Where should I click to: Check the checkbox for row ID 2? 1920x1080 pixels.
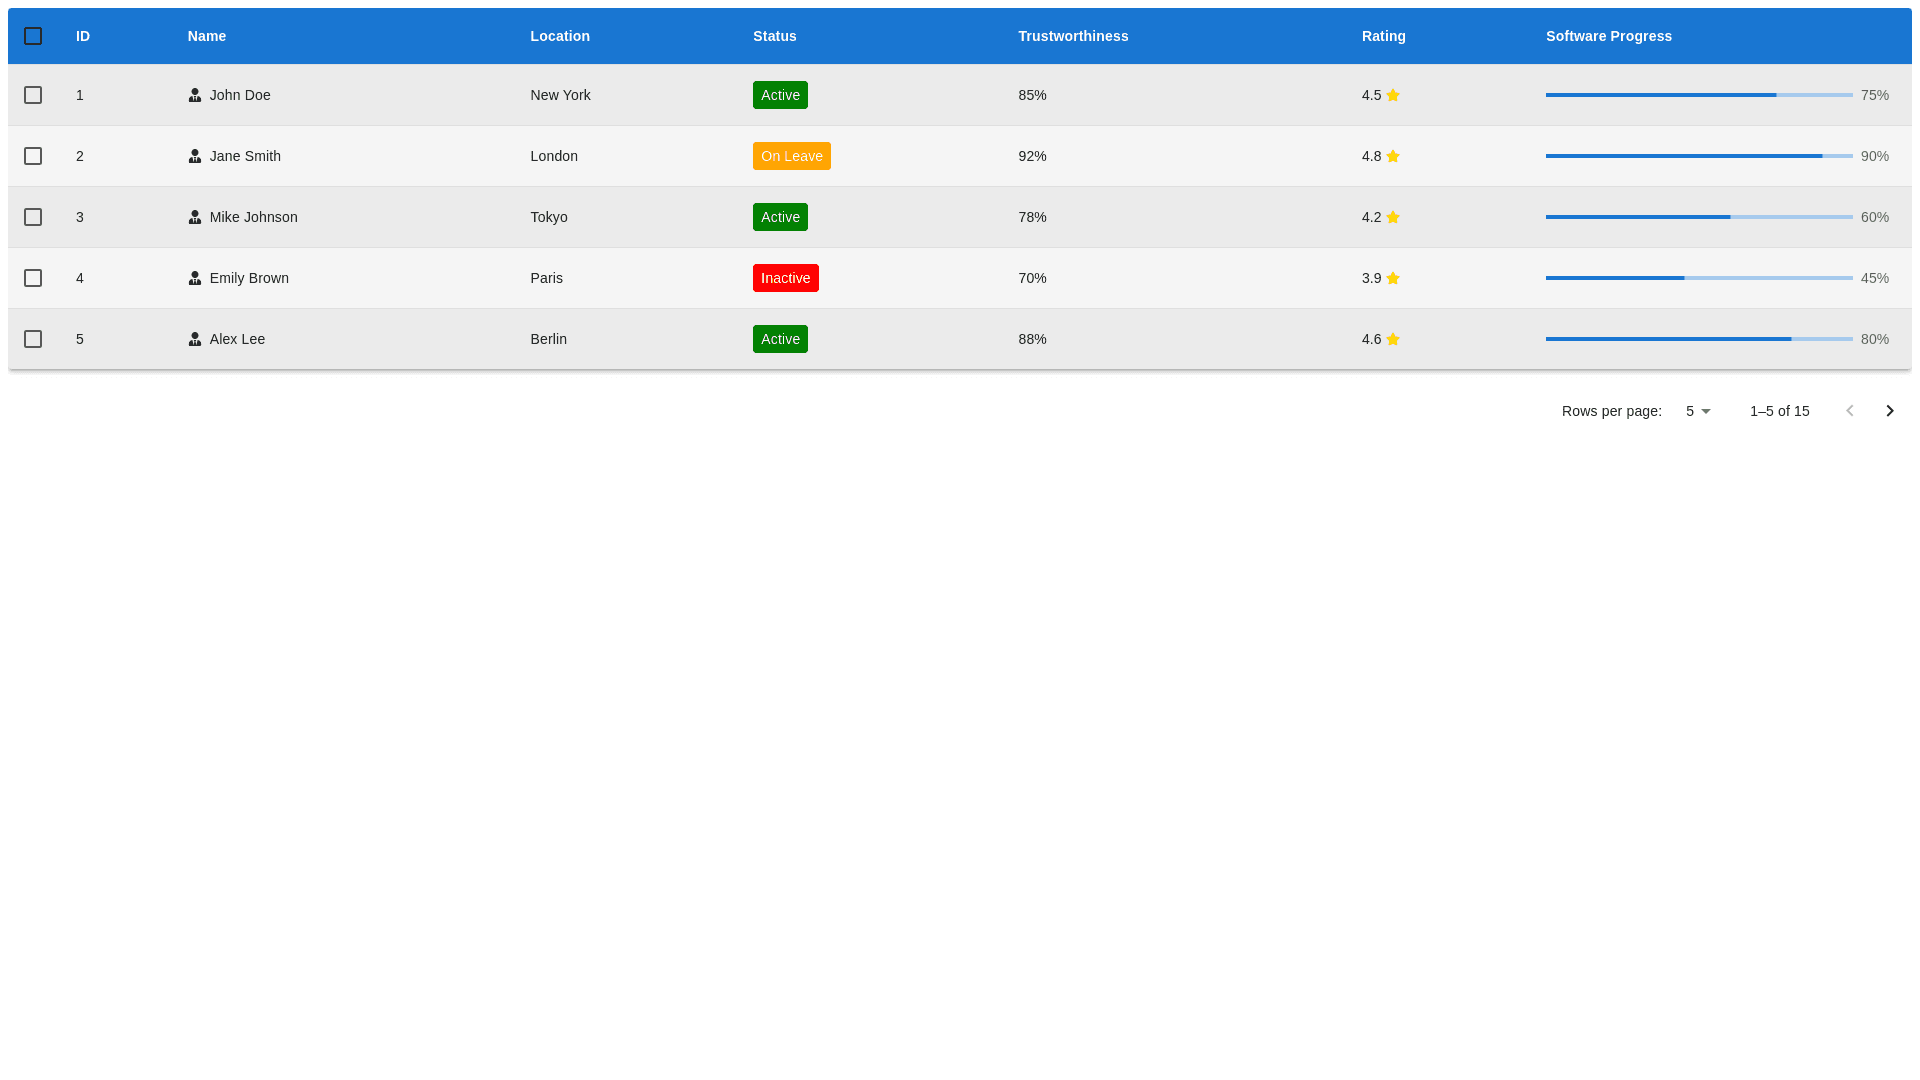point(33,156)
